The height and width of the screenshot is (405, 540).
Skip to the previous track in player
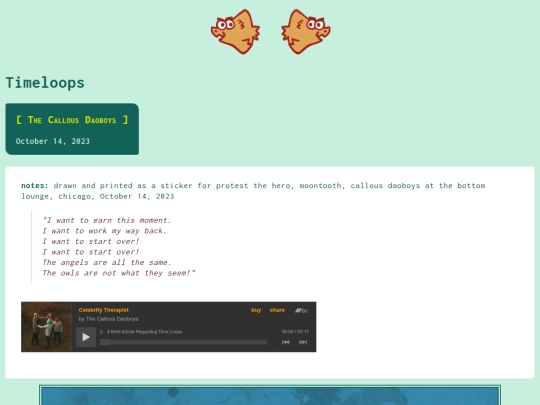click(285, 342)
